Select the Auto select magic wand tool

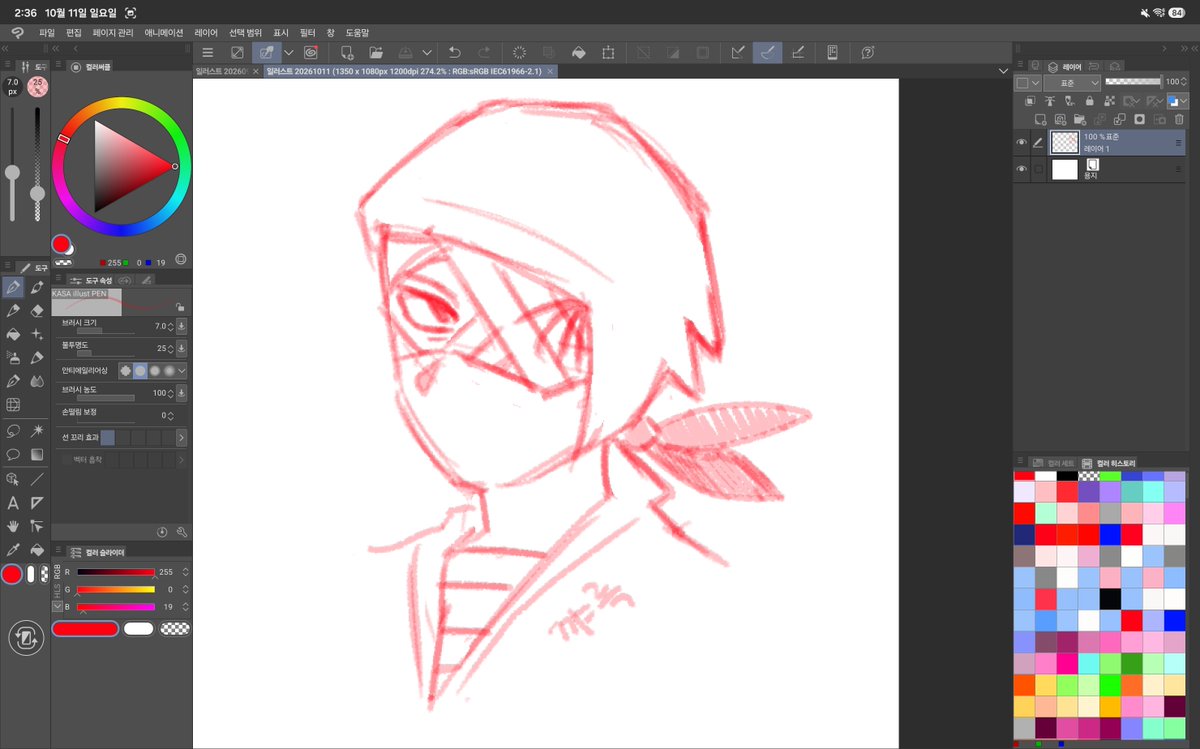pos(37,431)
